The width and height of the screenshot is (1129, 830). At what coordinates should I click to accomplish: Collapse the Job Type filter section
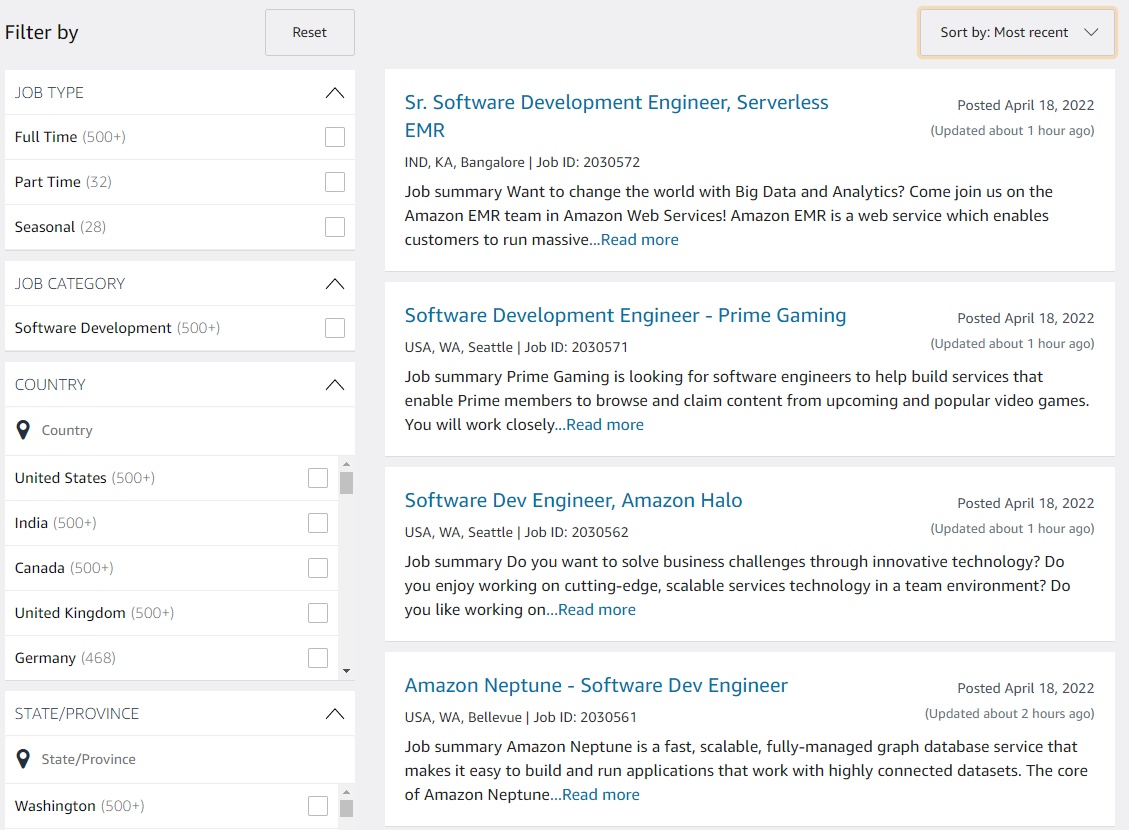click(335, 93)
